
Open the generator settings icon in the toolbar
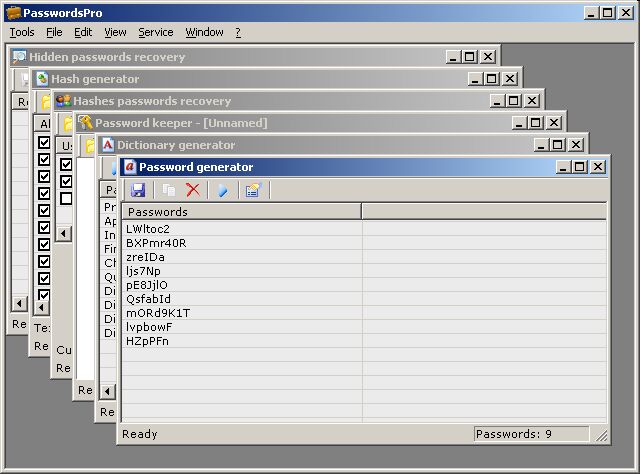click(253, 190)
